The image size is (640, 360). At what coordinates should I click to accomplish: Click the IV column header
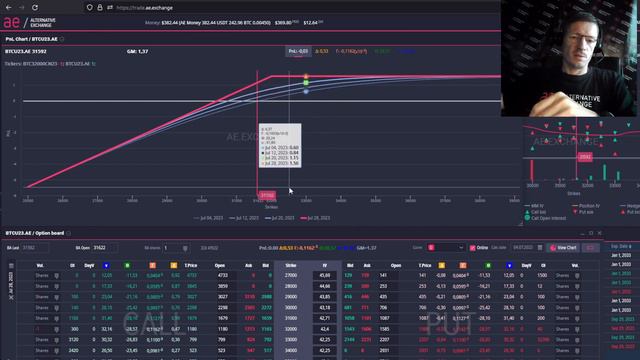pyautogui.click(x=325, y=266)
